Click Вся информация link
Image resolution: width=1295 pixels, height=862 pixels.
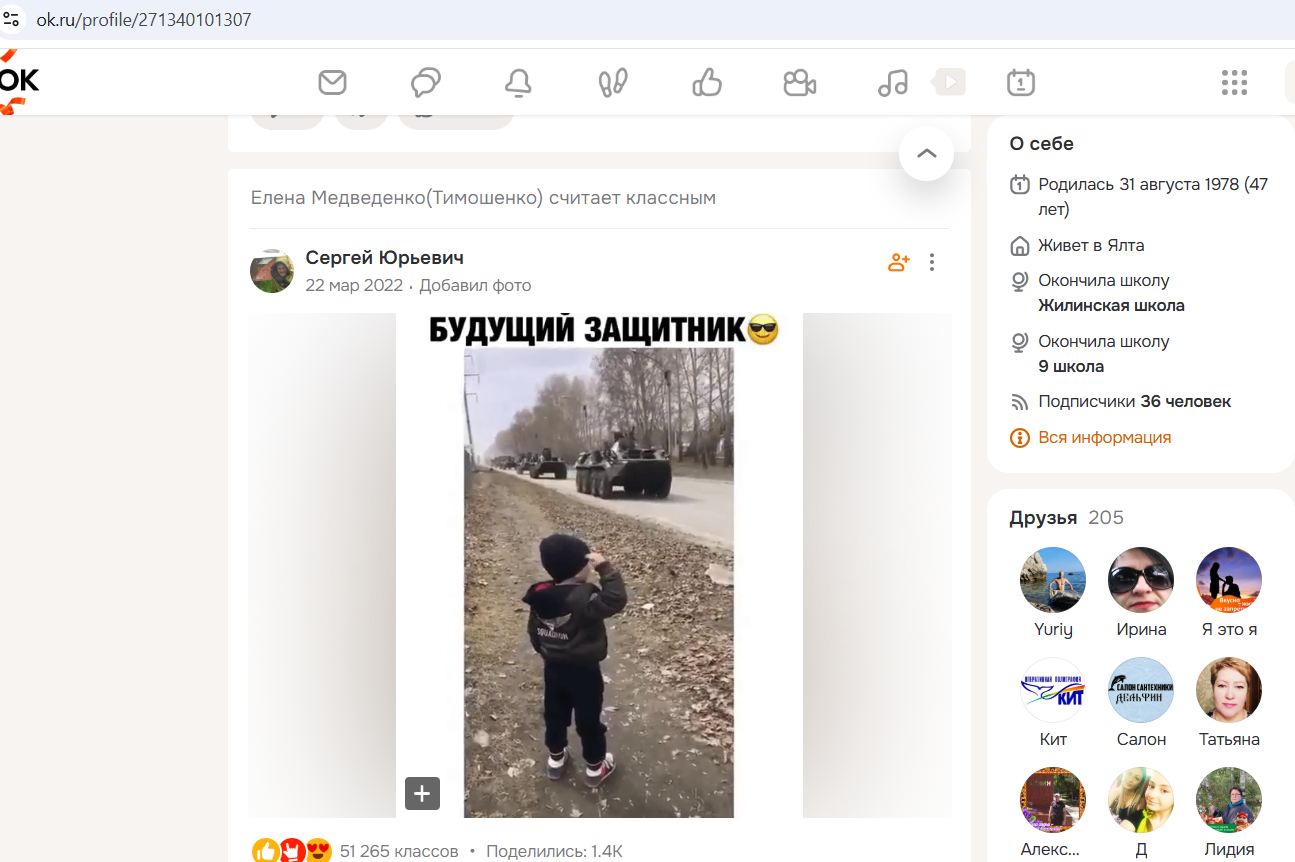coord(1104,437)
